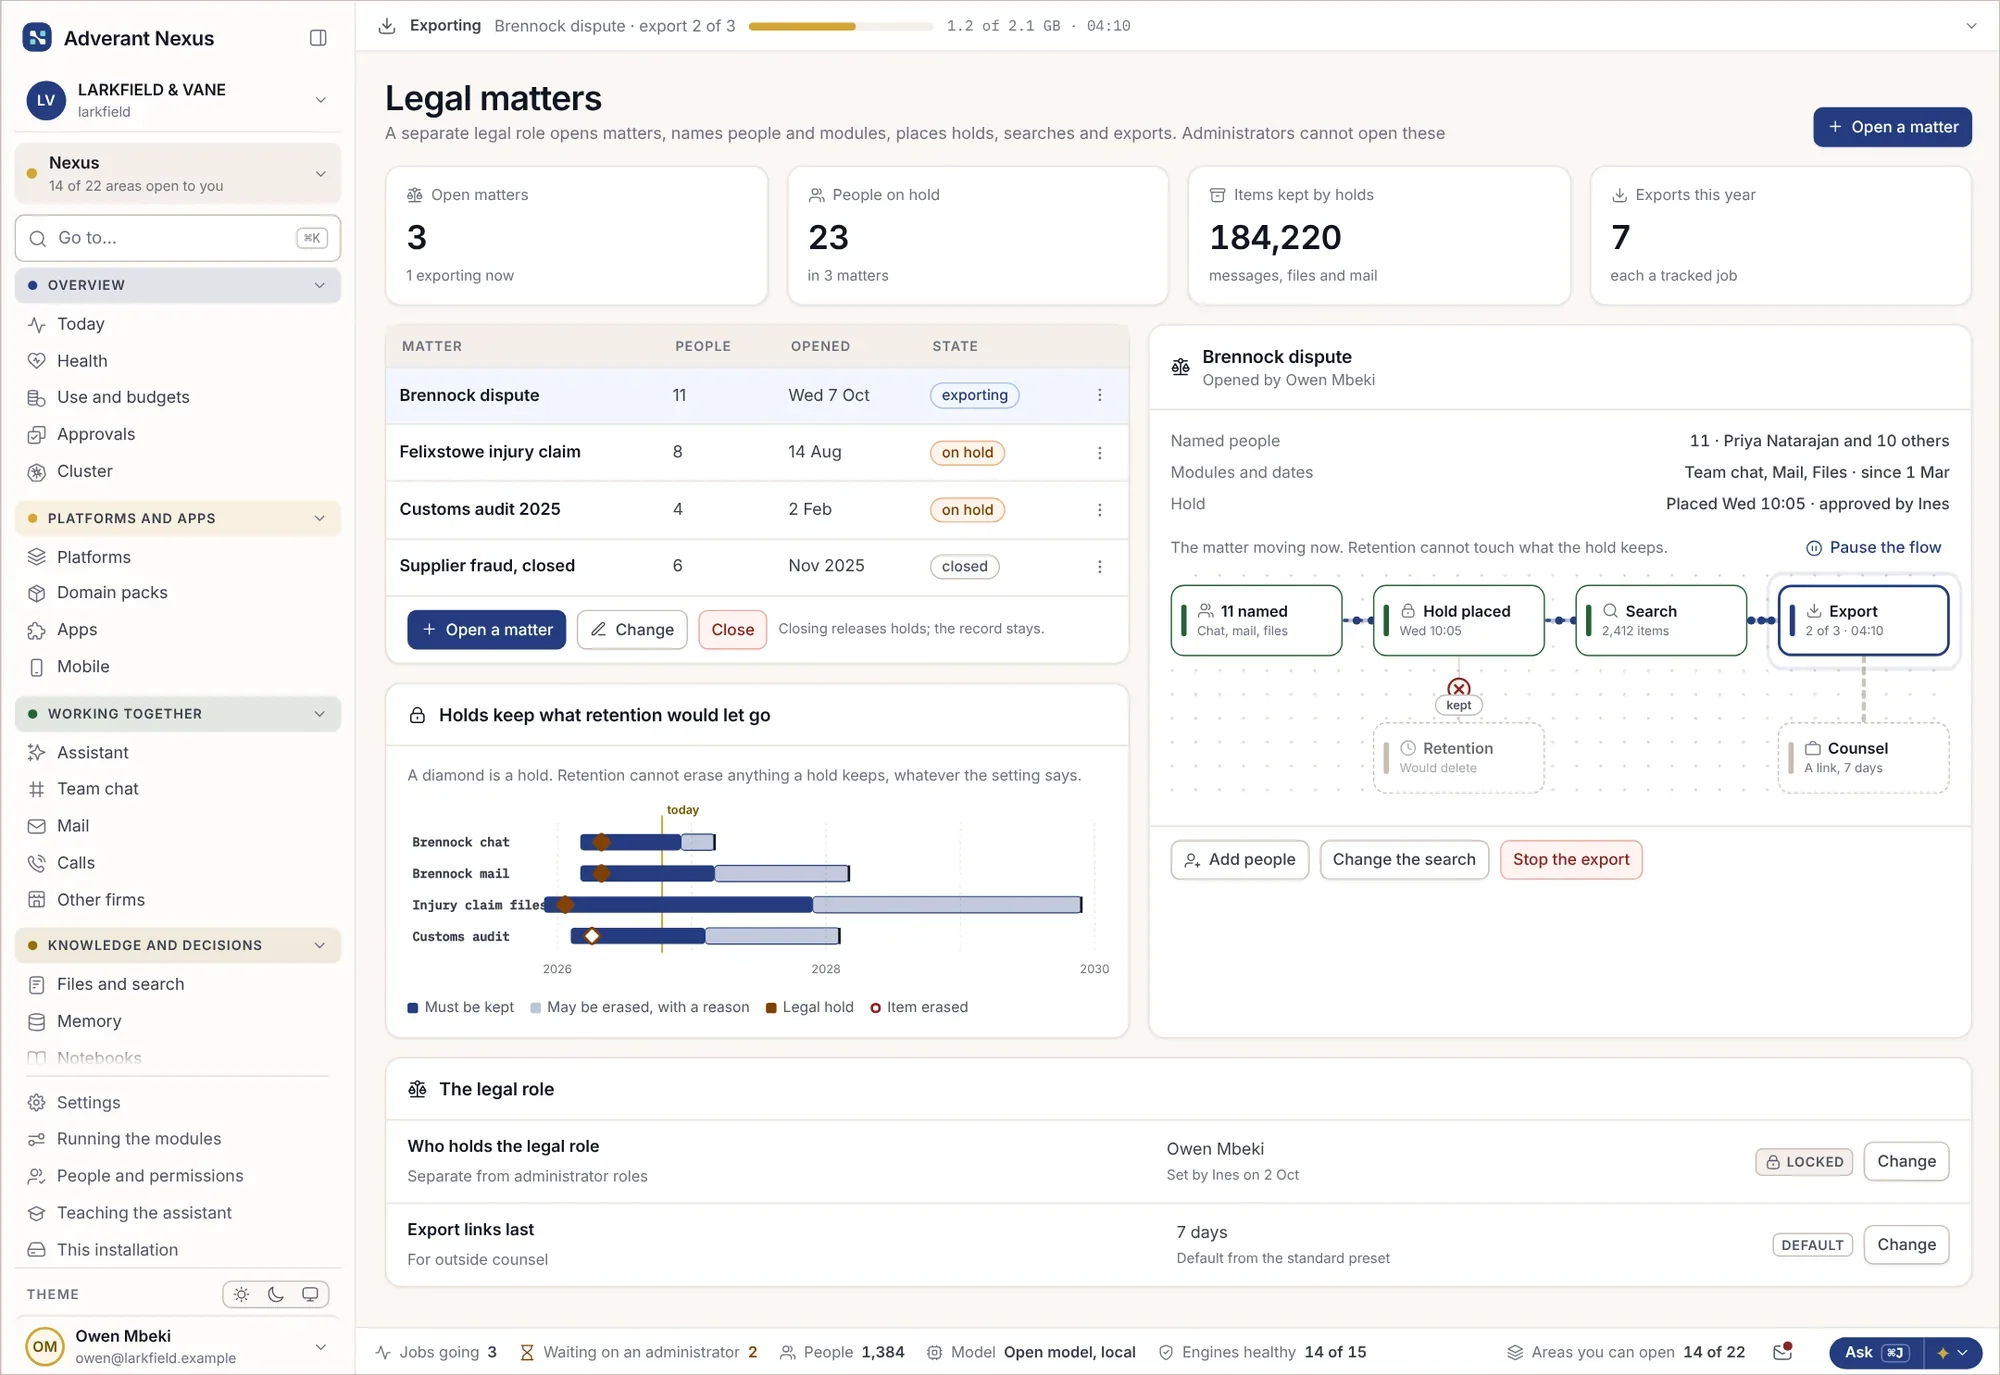The image size is (2000, 1375).
Task: Click Stop the export
Action: point(1570,859)
